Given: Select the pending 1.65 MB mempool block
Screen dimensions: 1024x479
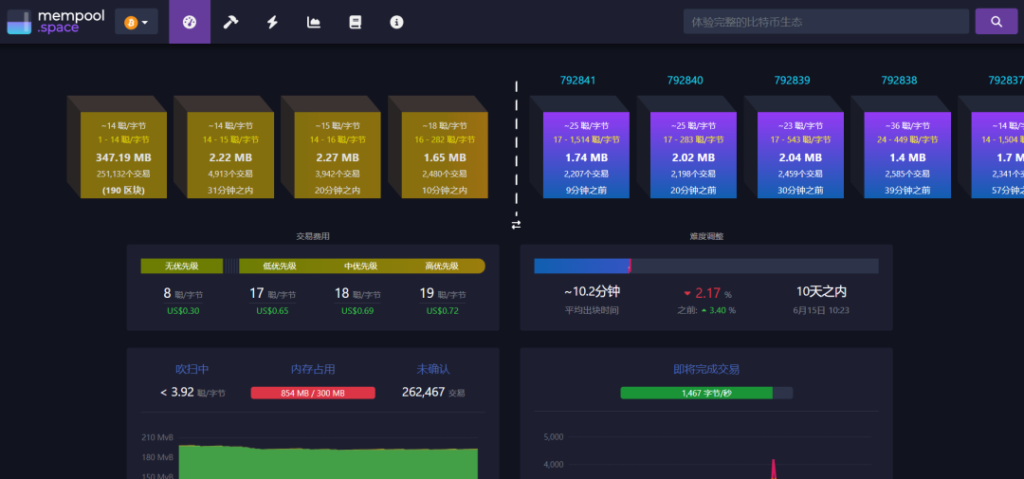Looking at the screenshot, I should coord(444,155).
